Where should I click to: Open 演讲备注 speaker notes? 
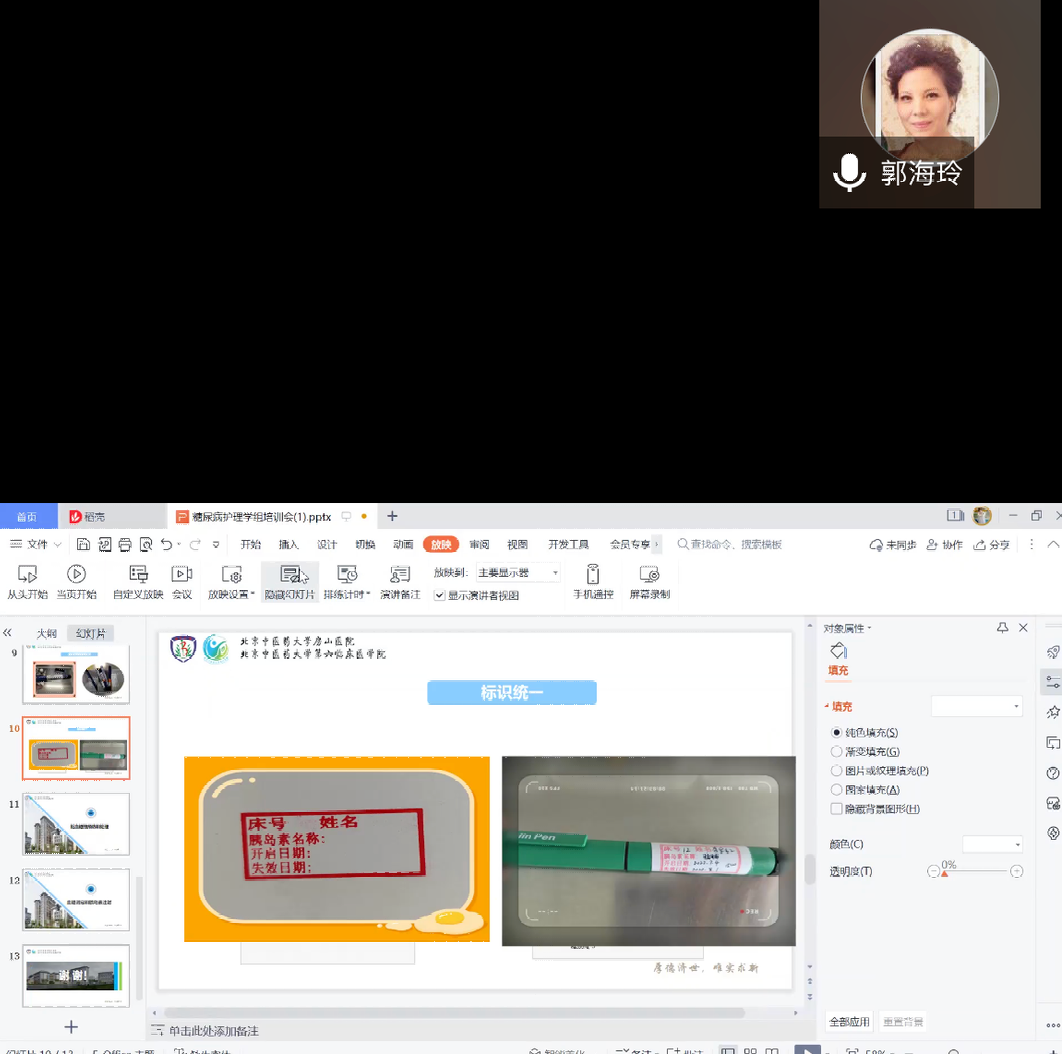pyautogui.click(x=400, y=574)
